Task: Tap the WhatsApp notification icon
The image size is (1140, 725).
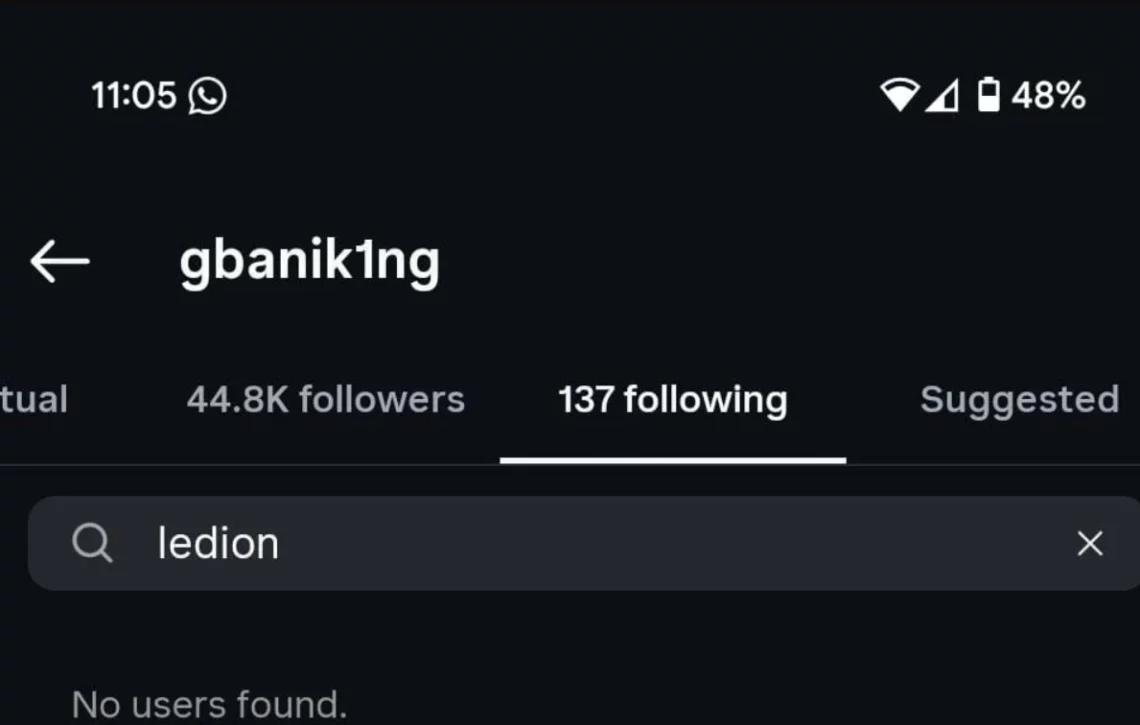Action: (x=208, y=97)
